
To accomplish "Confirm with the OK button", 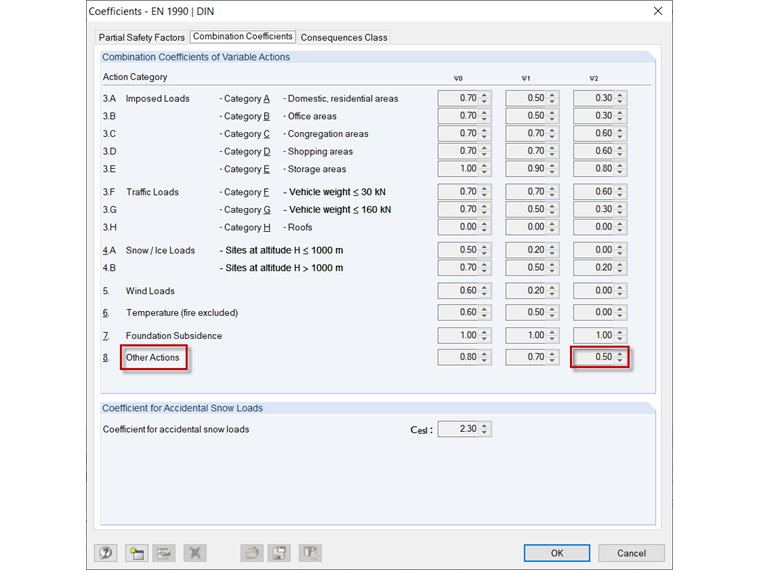I will 557,553.
